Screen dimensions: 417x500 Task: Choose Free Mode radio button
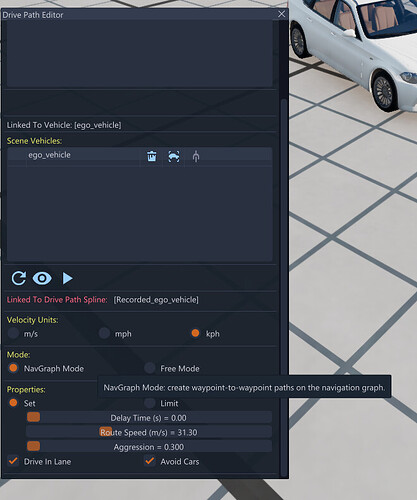(x=150, y=368)
